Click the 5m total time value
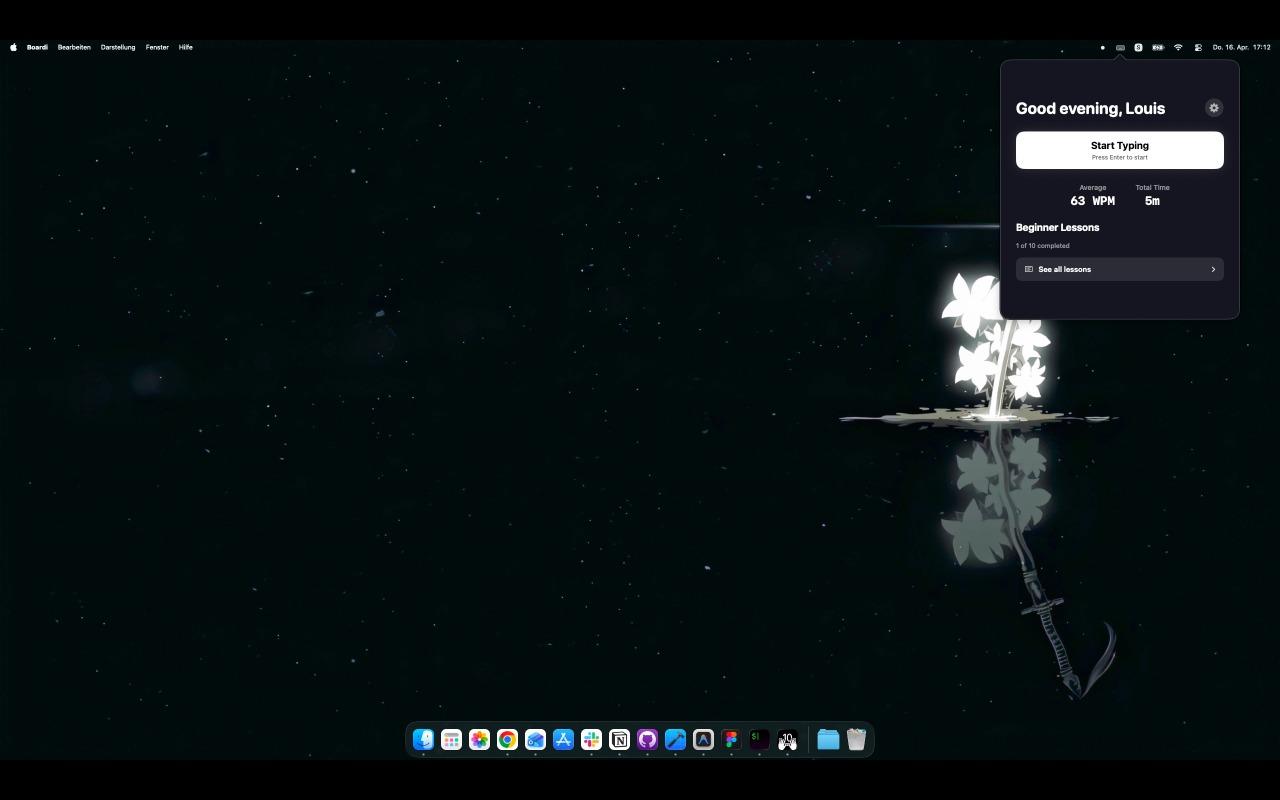 [1152, 201]
